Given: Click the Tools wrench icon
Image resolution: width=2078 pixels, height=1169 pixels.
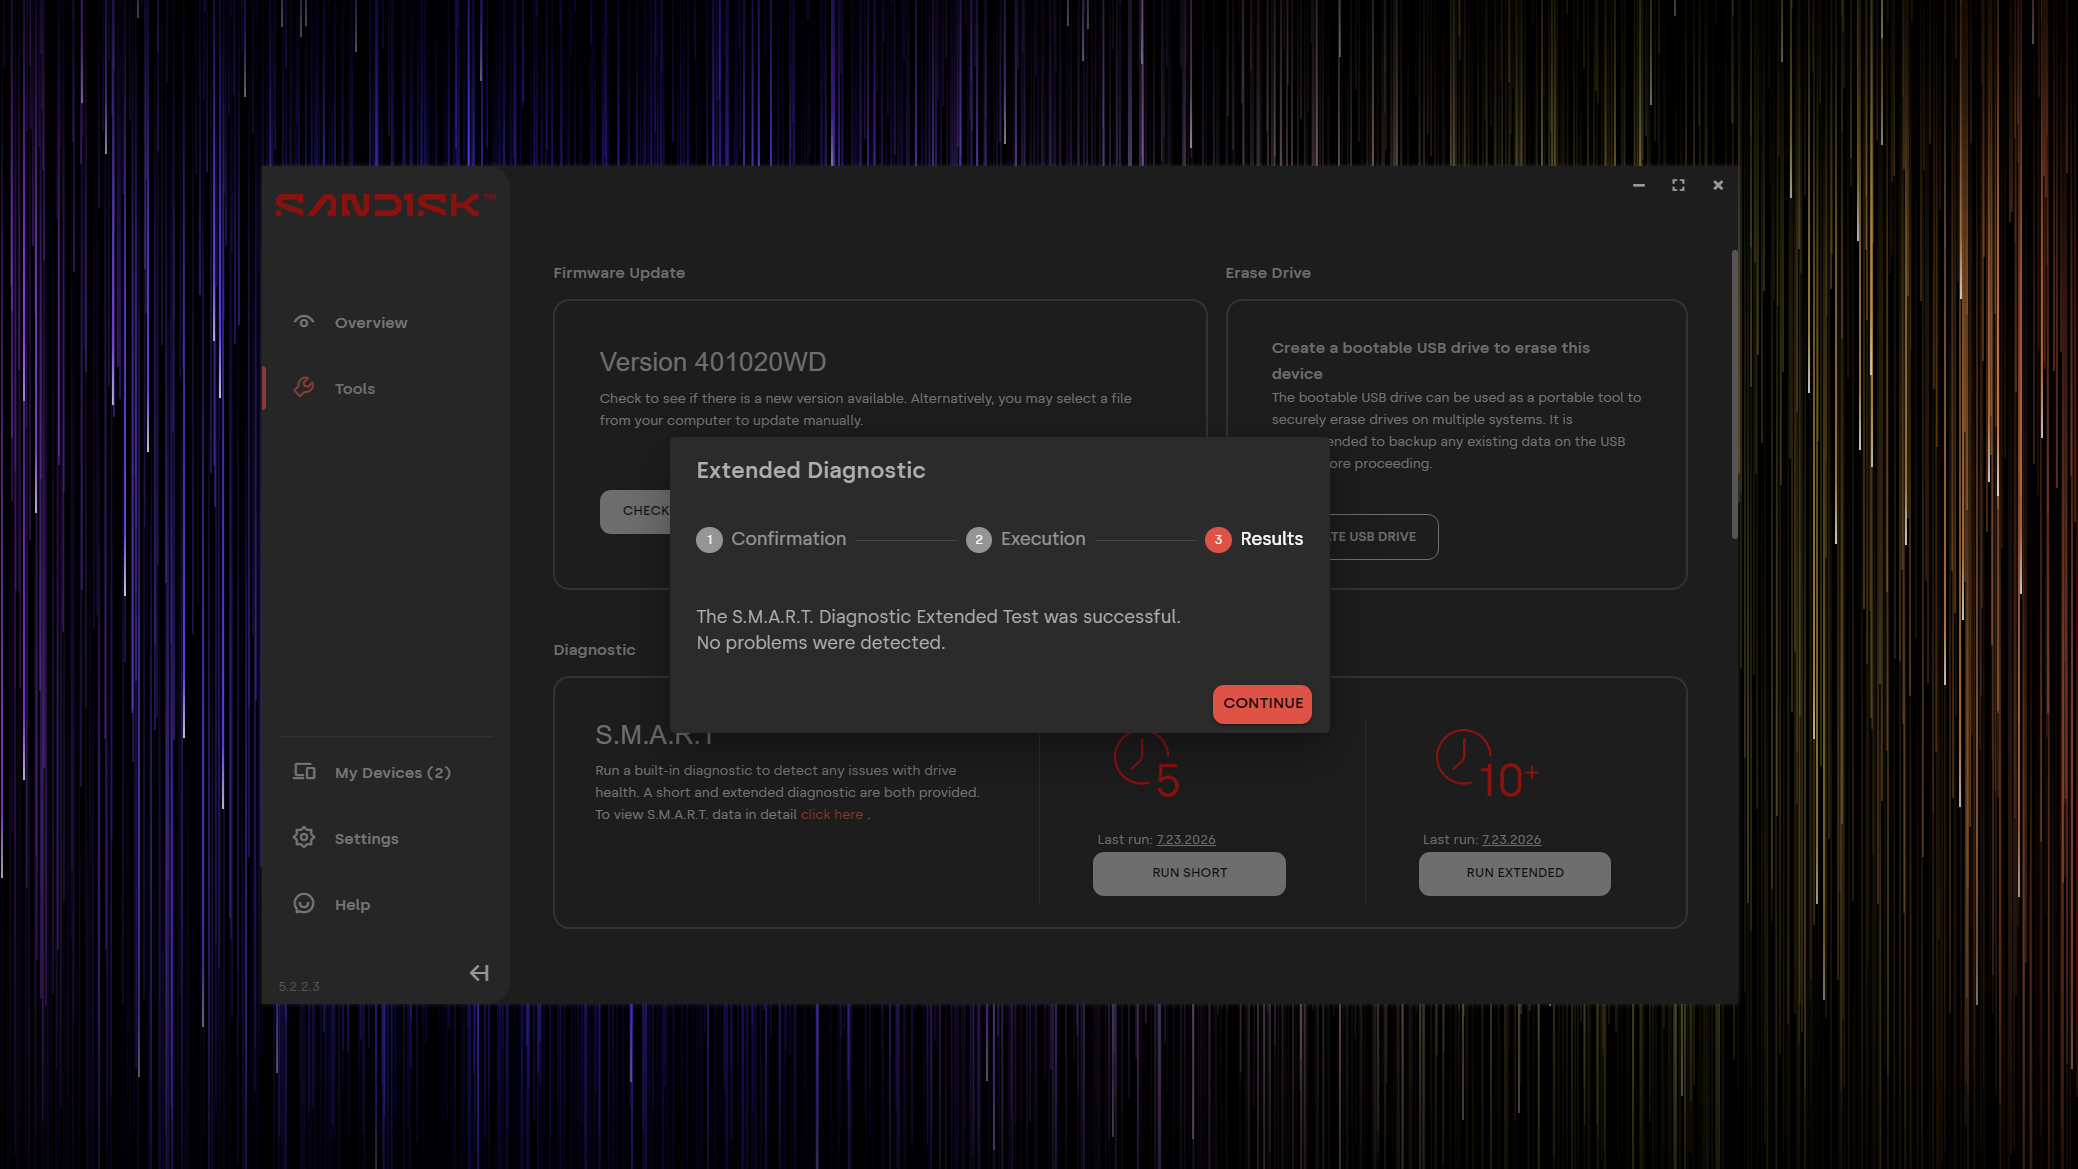Looking at the screenshot, I should pos(304,387).
